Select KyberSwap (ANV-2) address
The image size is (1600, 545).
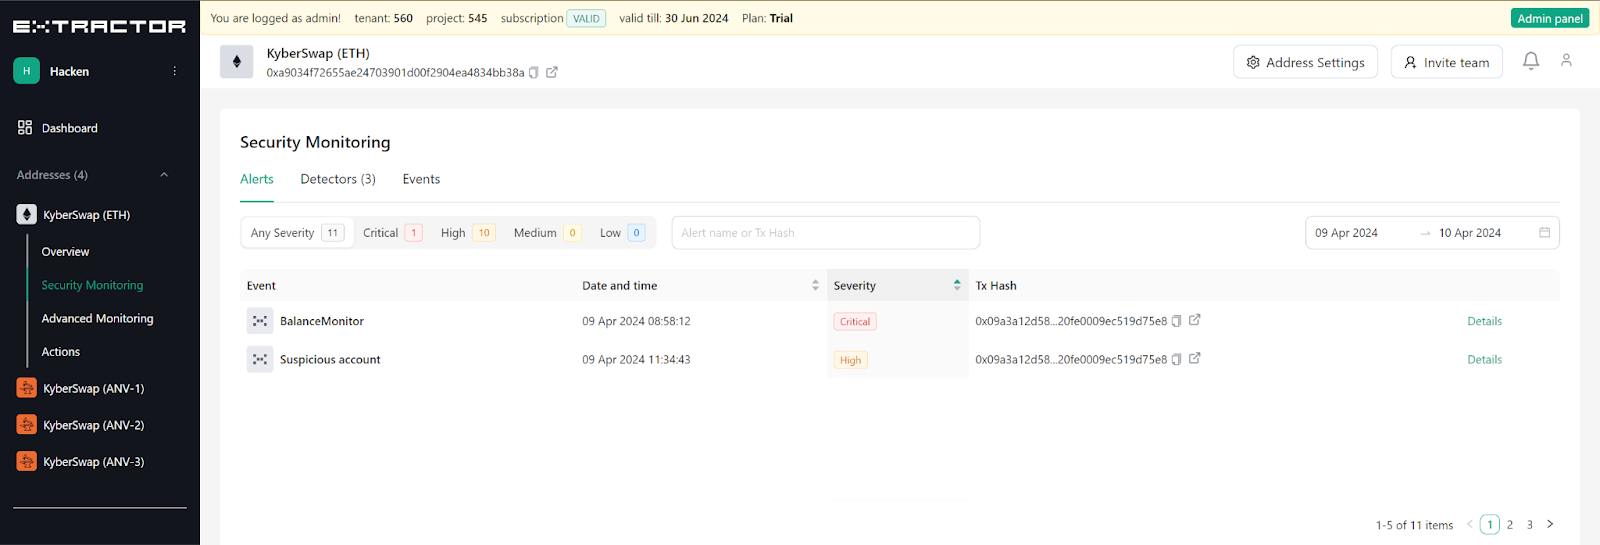[93, 425]
